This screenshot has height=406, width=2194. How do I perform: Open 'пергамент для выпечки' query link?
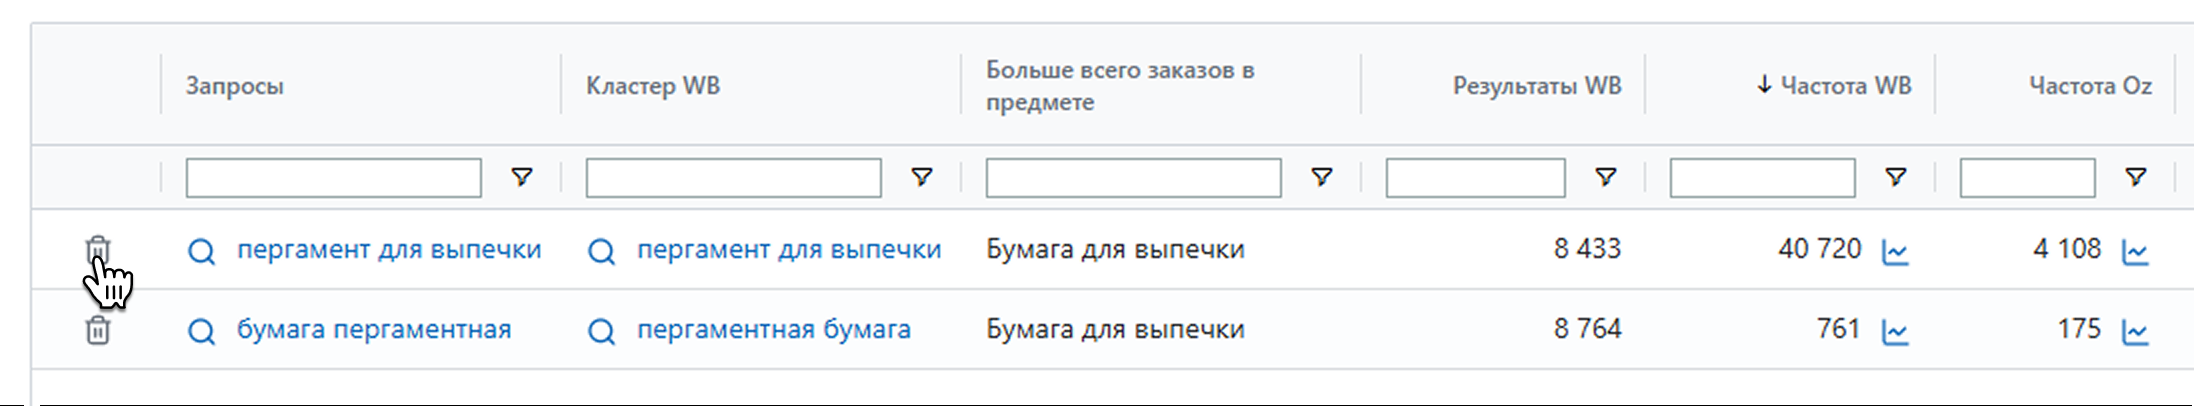tap(388, 249)
